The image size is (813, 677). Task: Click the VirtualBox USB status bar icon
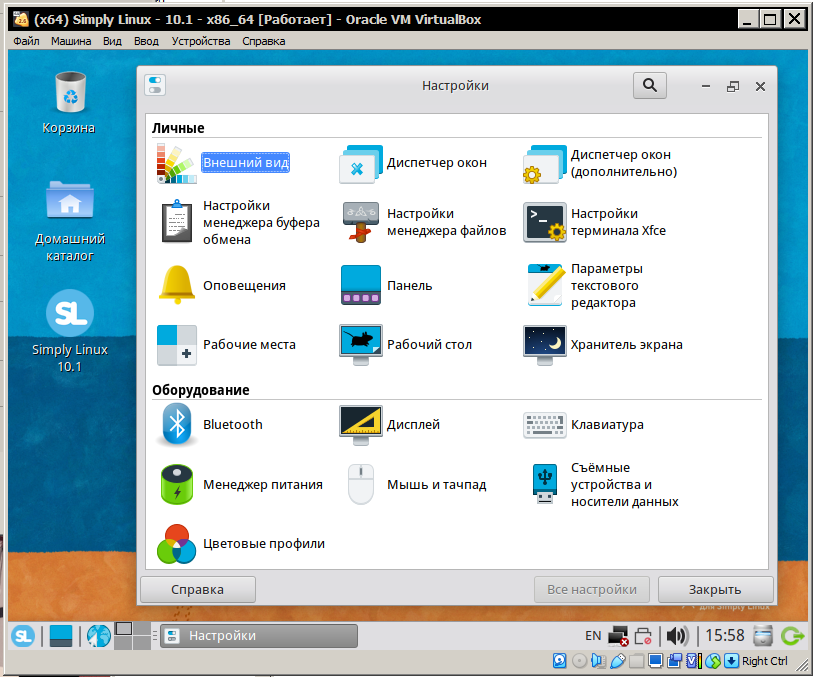point(618,661)
